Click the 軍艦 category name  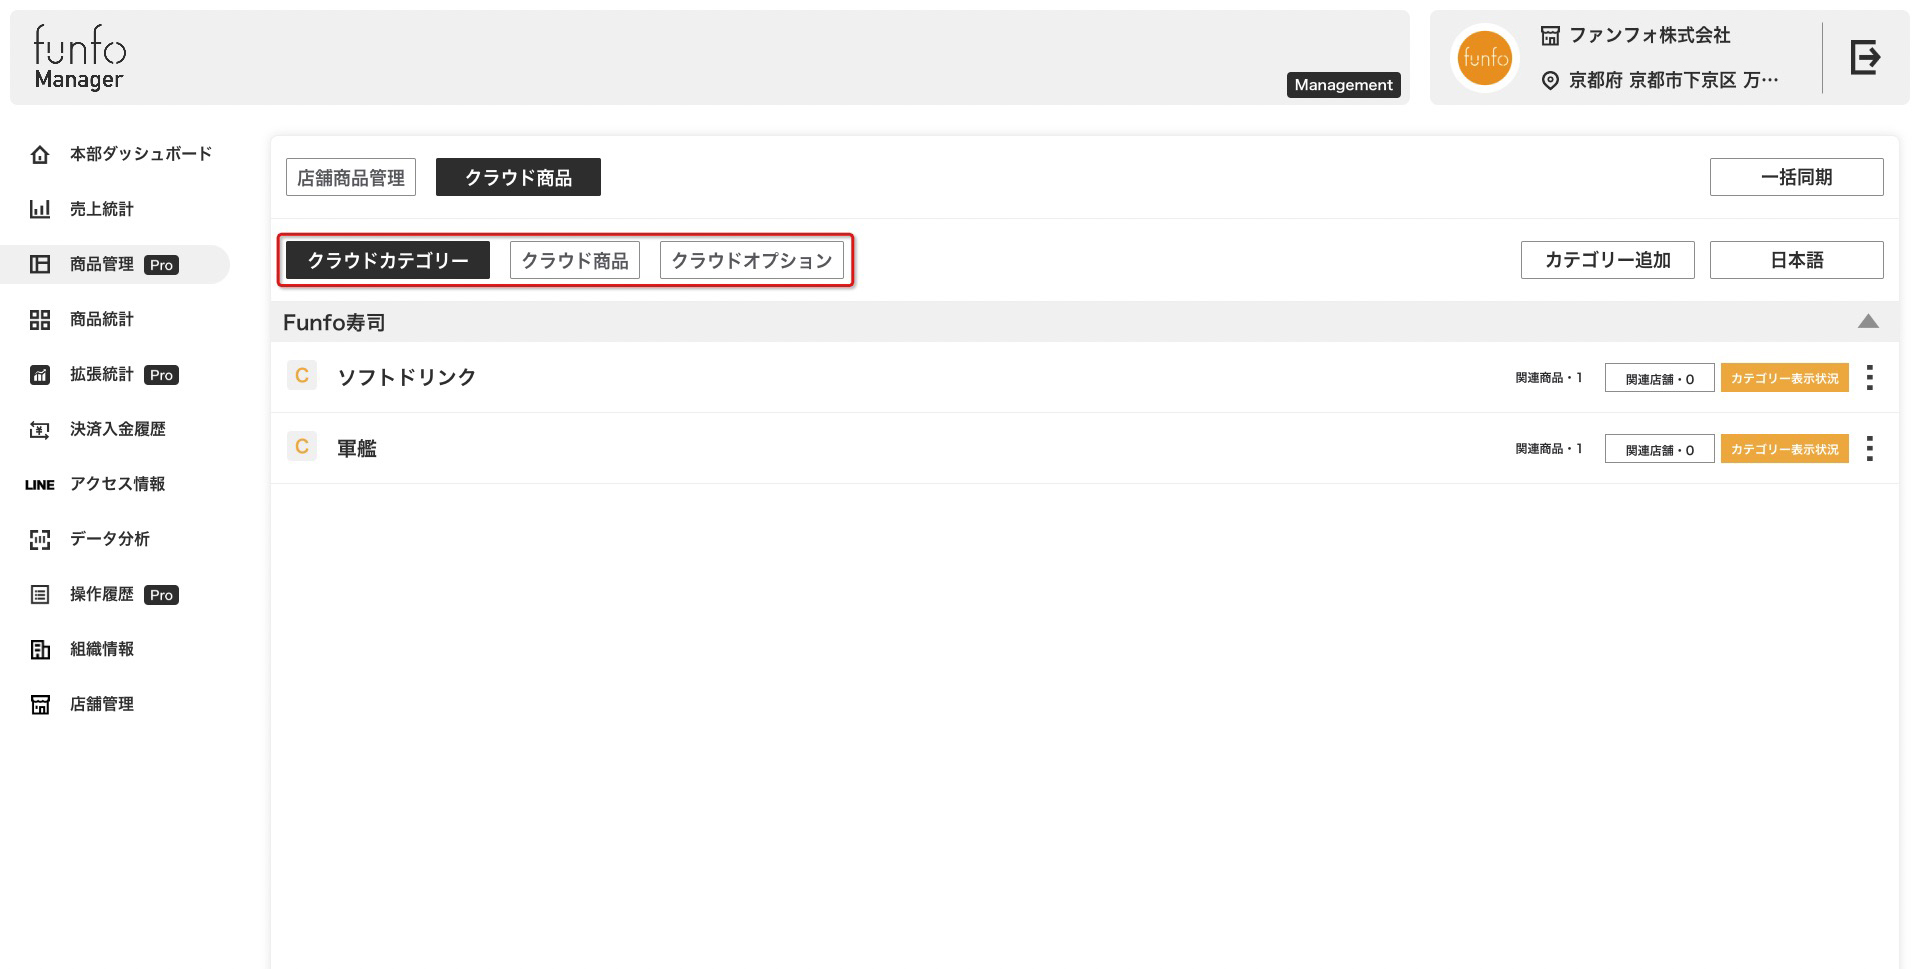357,448
